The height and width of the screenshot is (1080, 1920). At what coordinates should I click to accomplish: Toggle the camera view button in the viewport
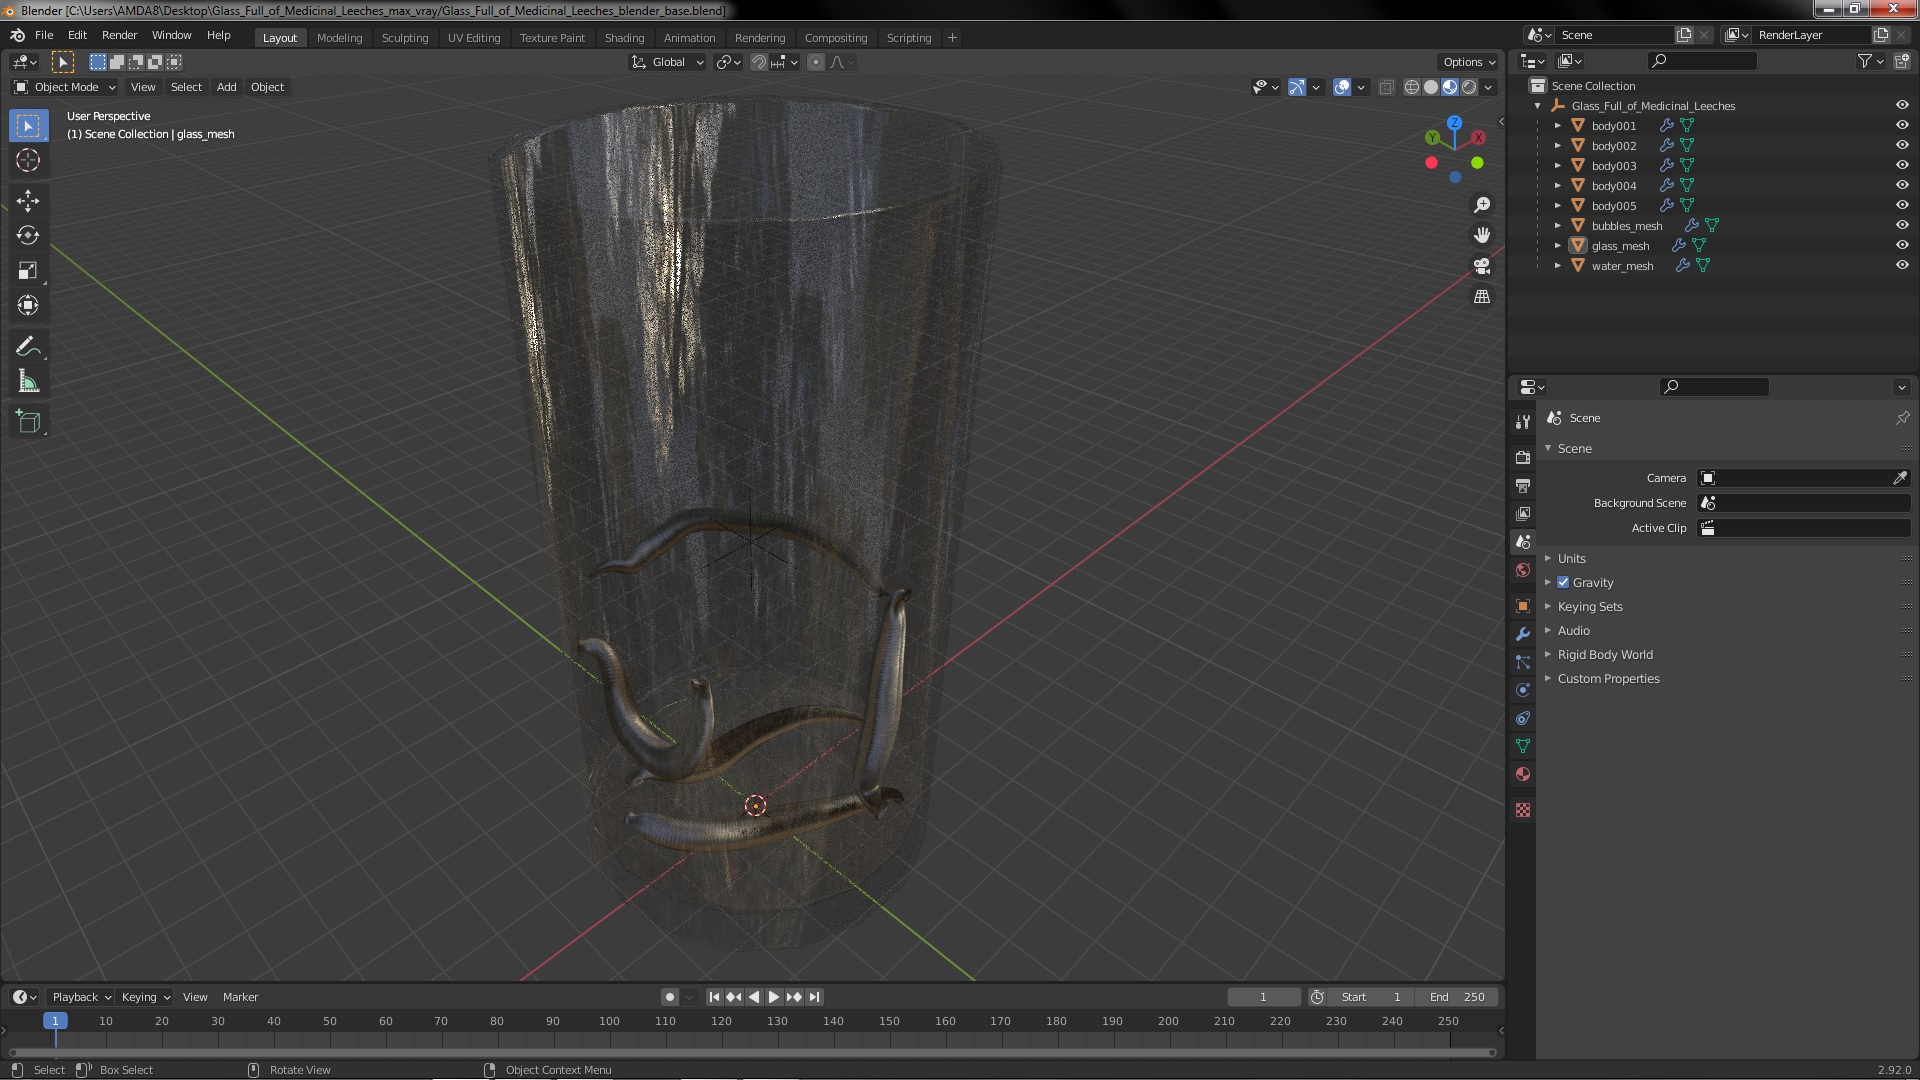tap(1482, 266)
